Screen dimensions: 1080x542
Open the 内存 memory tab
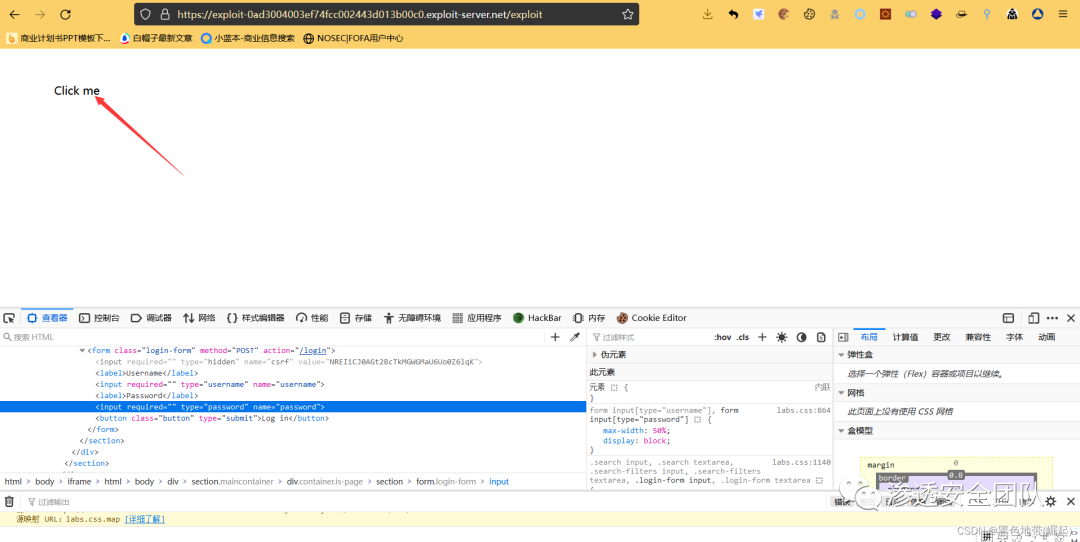589,318
